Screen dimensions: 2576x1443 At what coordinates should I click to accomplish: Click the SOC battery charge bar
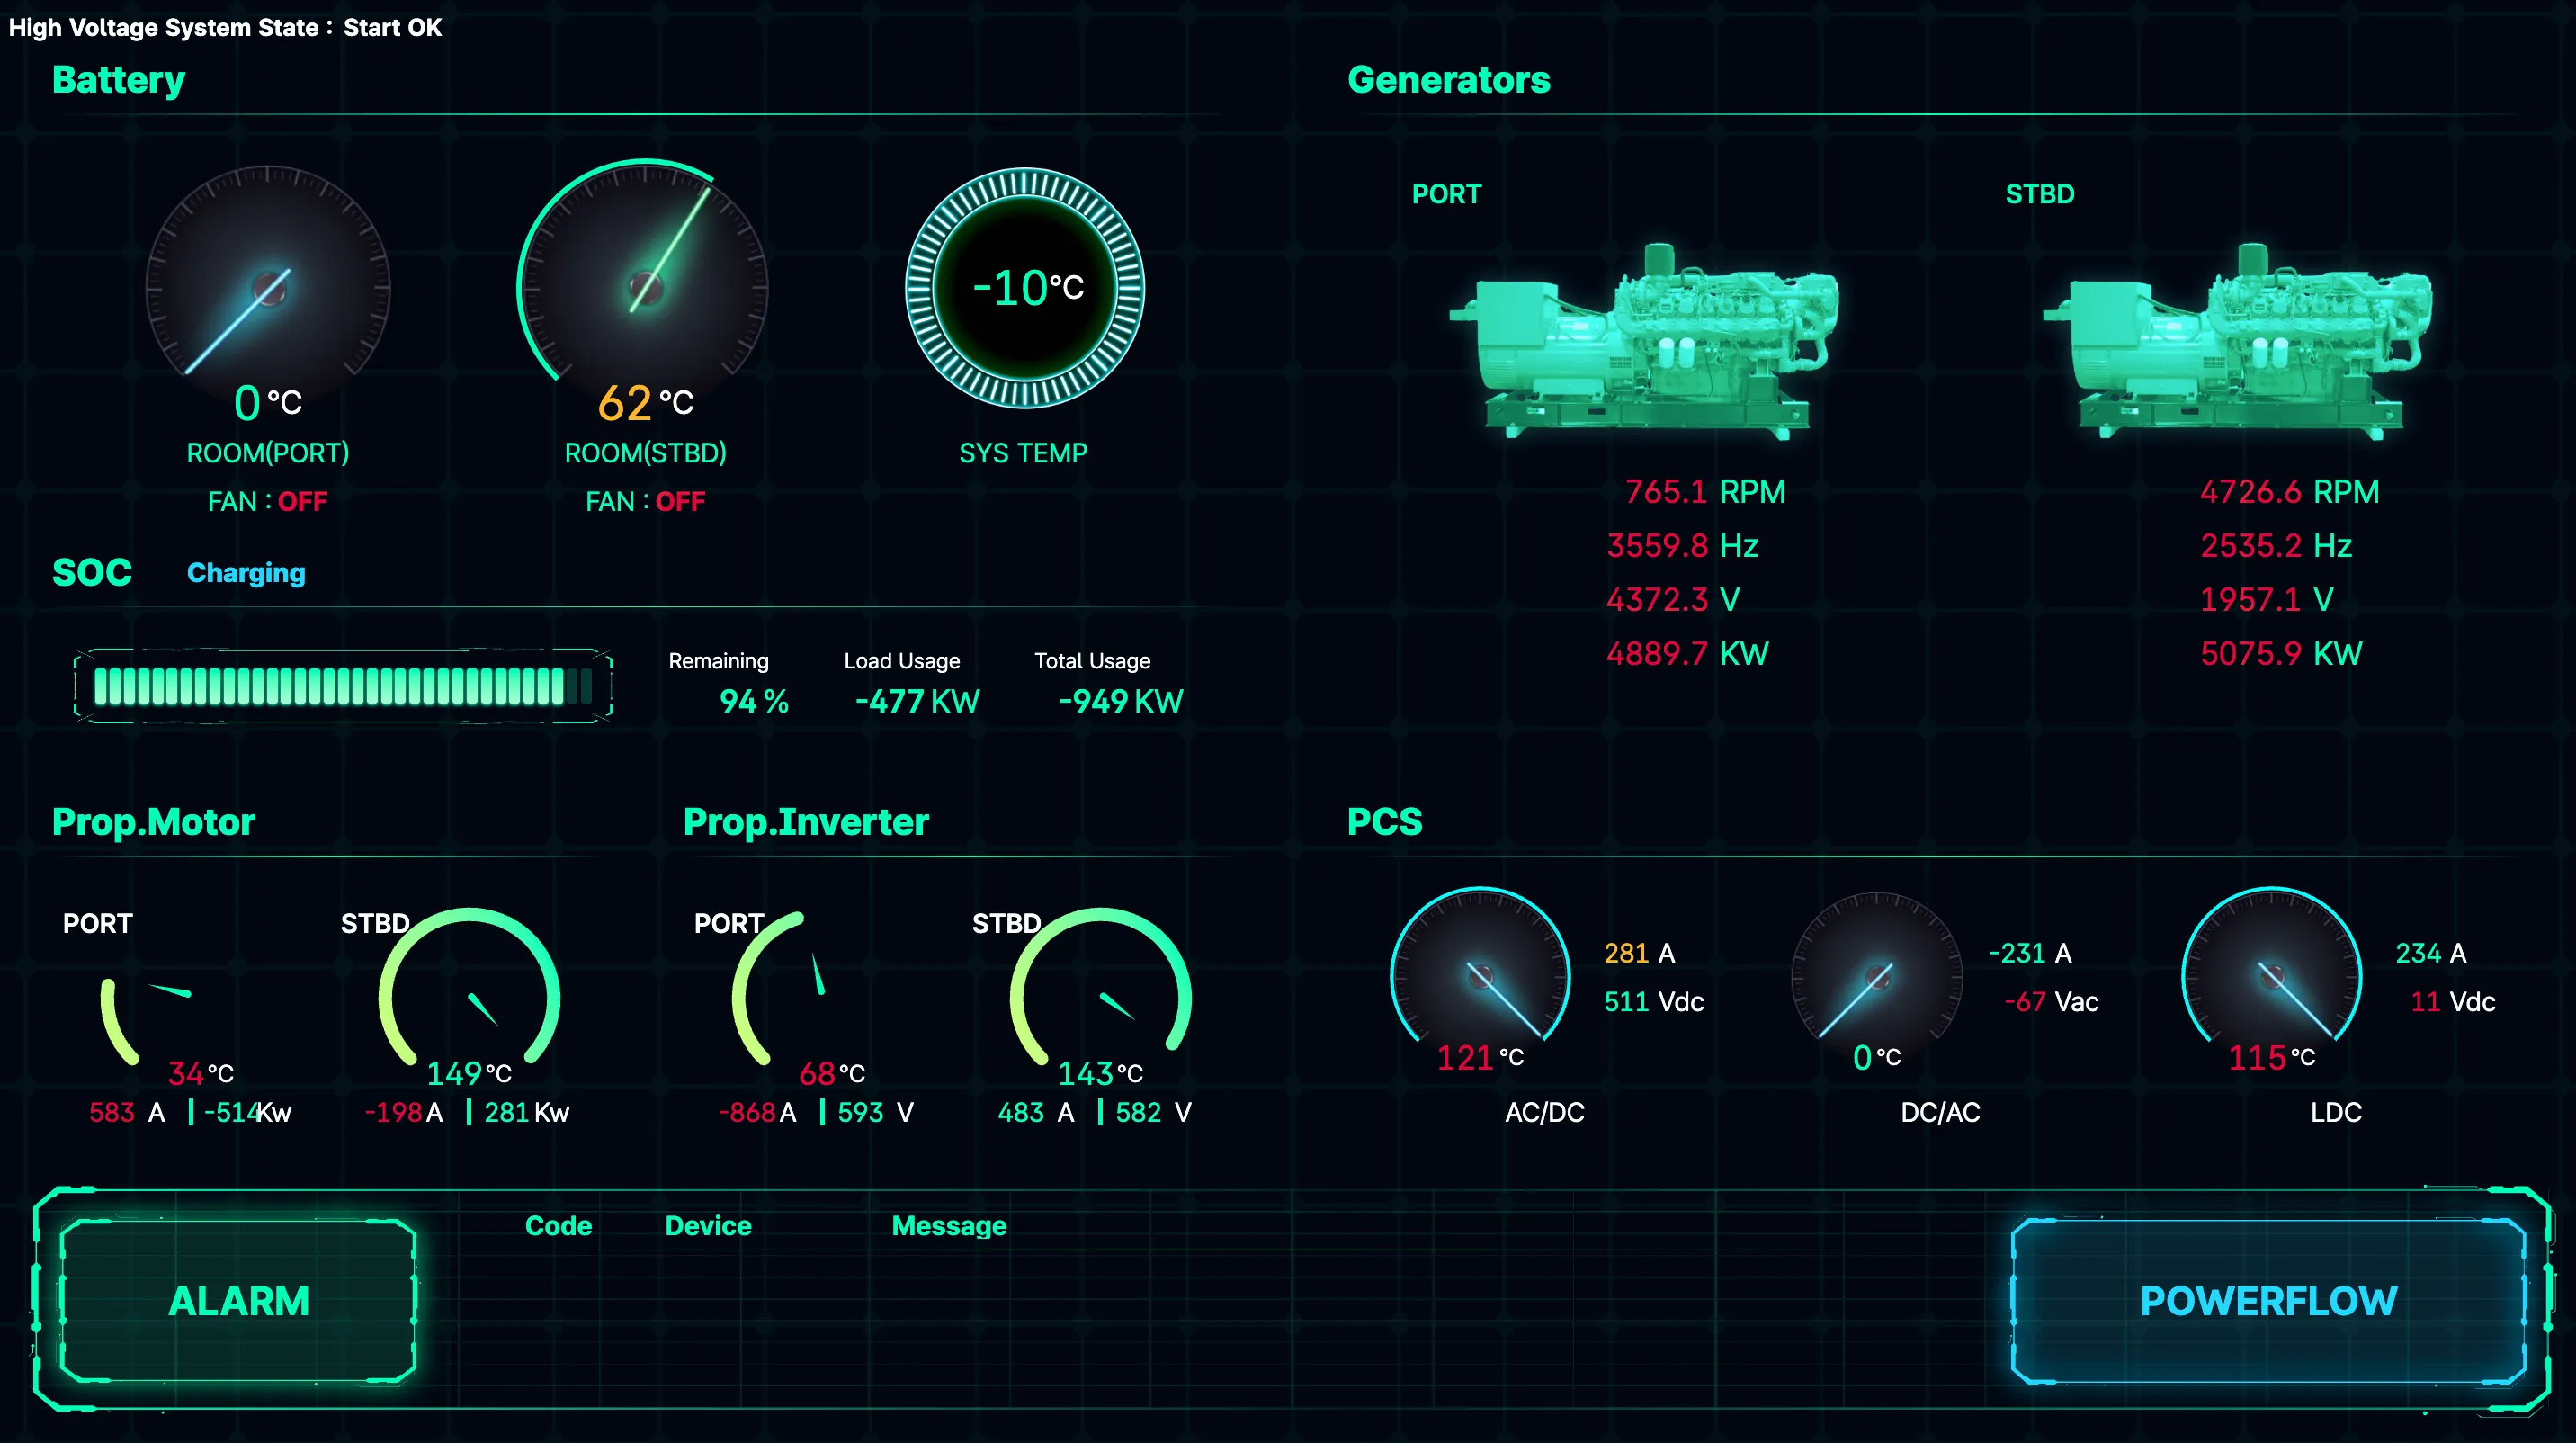click(x=343, y=686)
